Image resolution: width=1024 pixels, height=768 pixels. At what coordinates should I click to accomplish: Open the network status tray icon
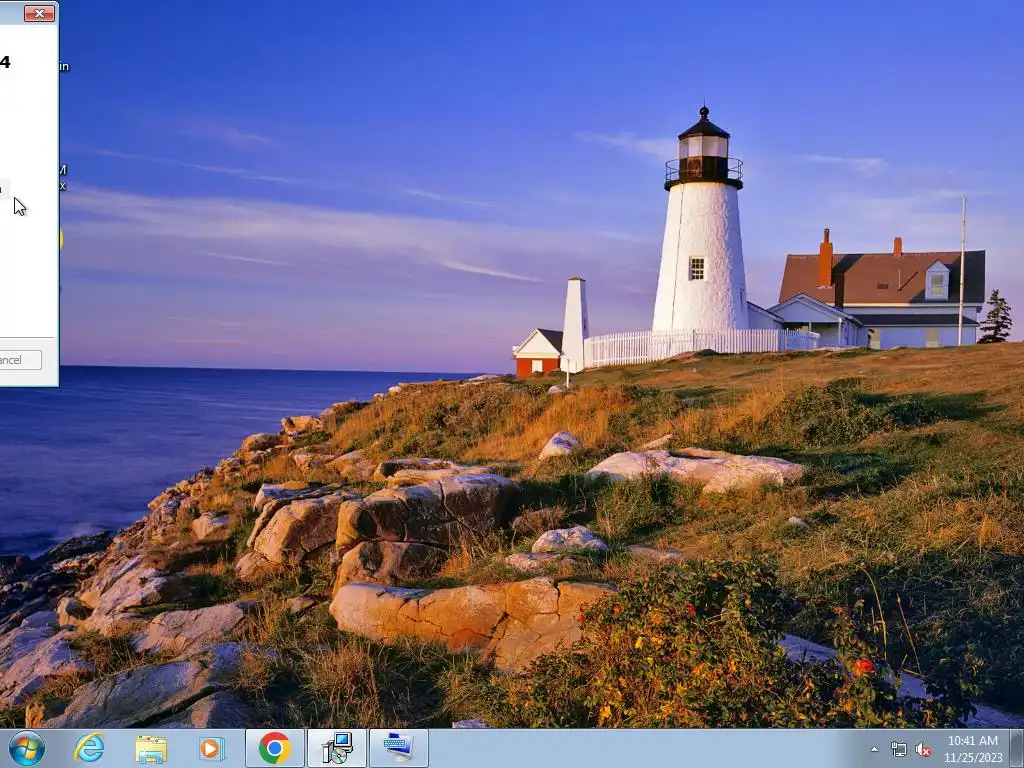(899, 749)
